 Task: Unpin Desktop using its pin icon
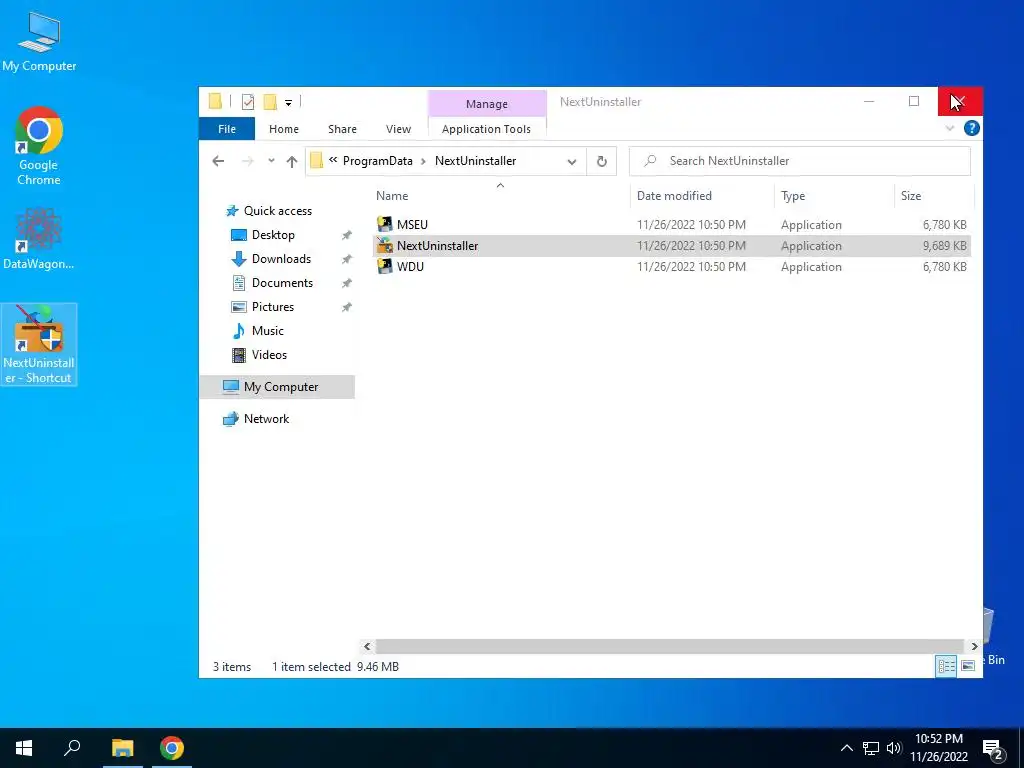coord(347,235)
